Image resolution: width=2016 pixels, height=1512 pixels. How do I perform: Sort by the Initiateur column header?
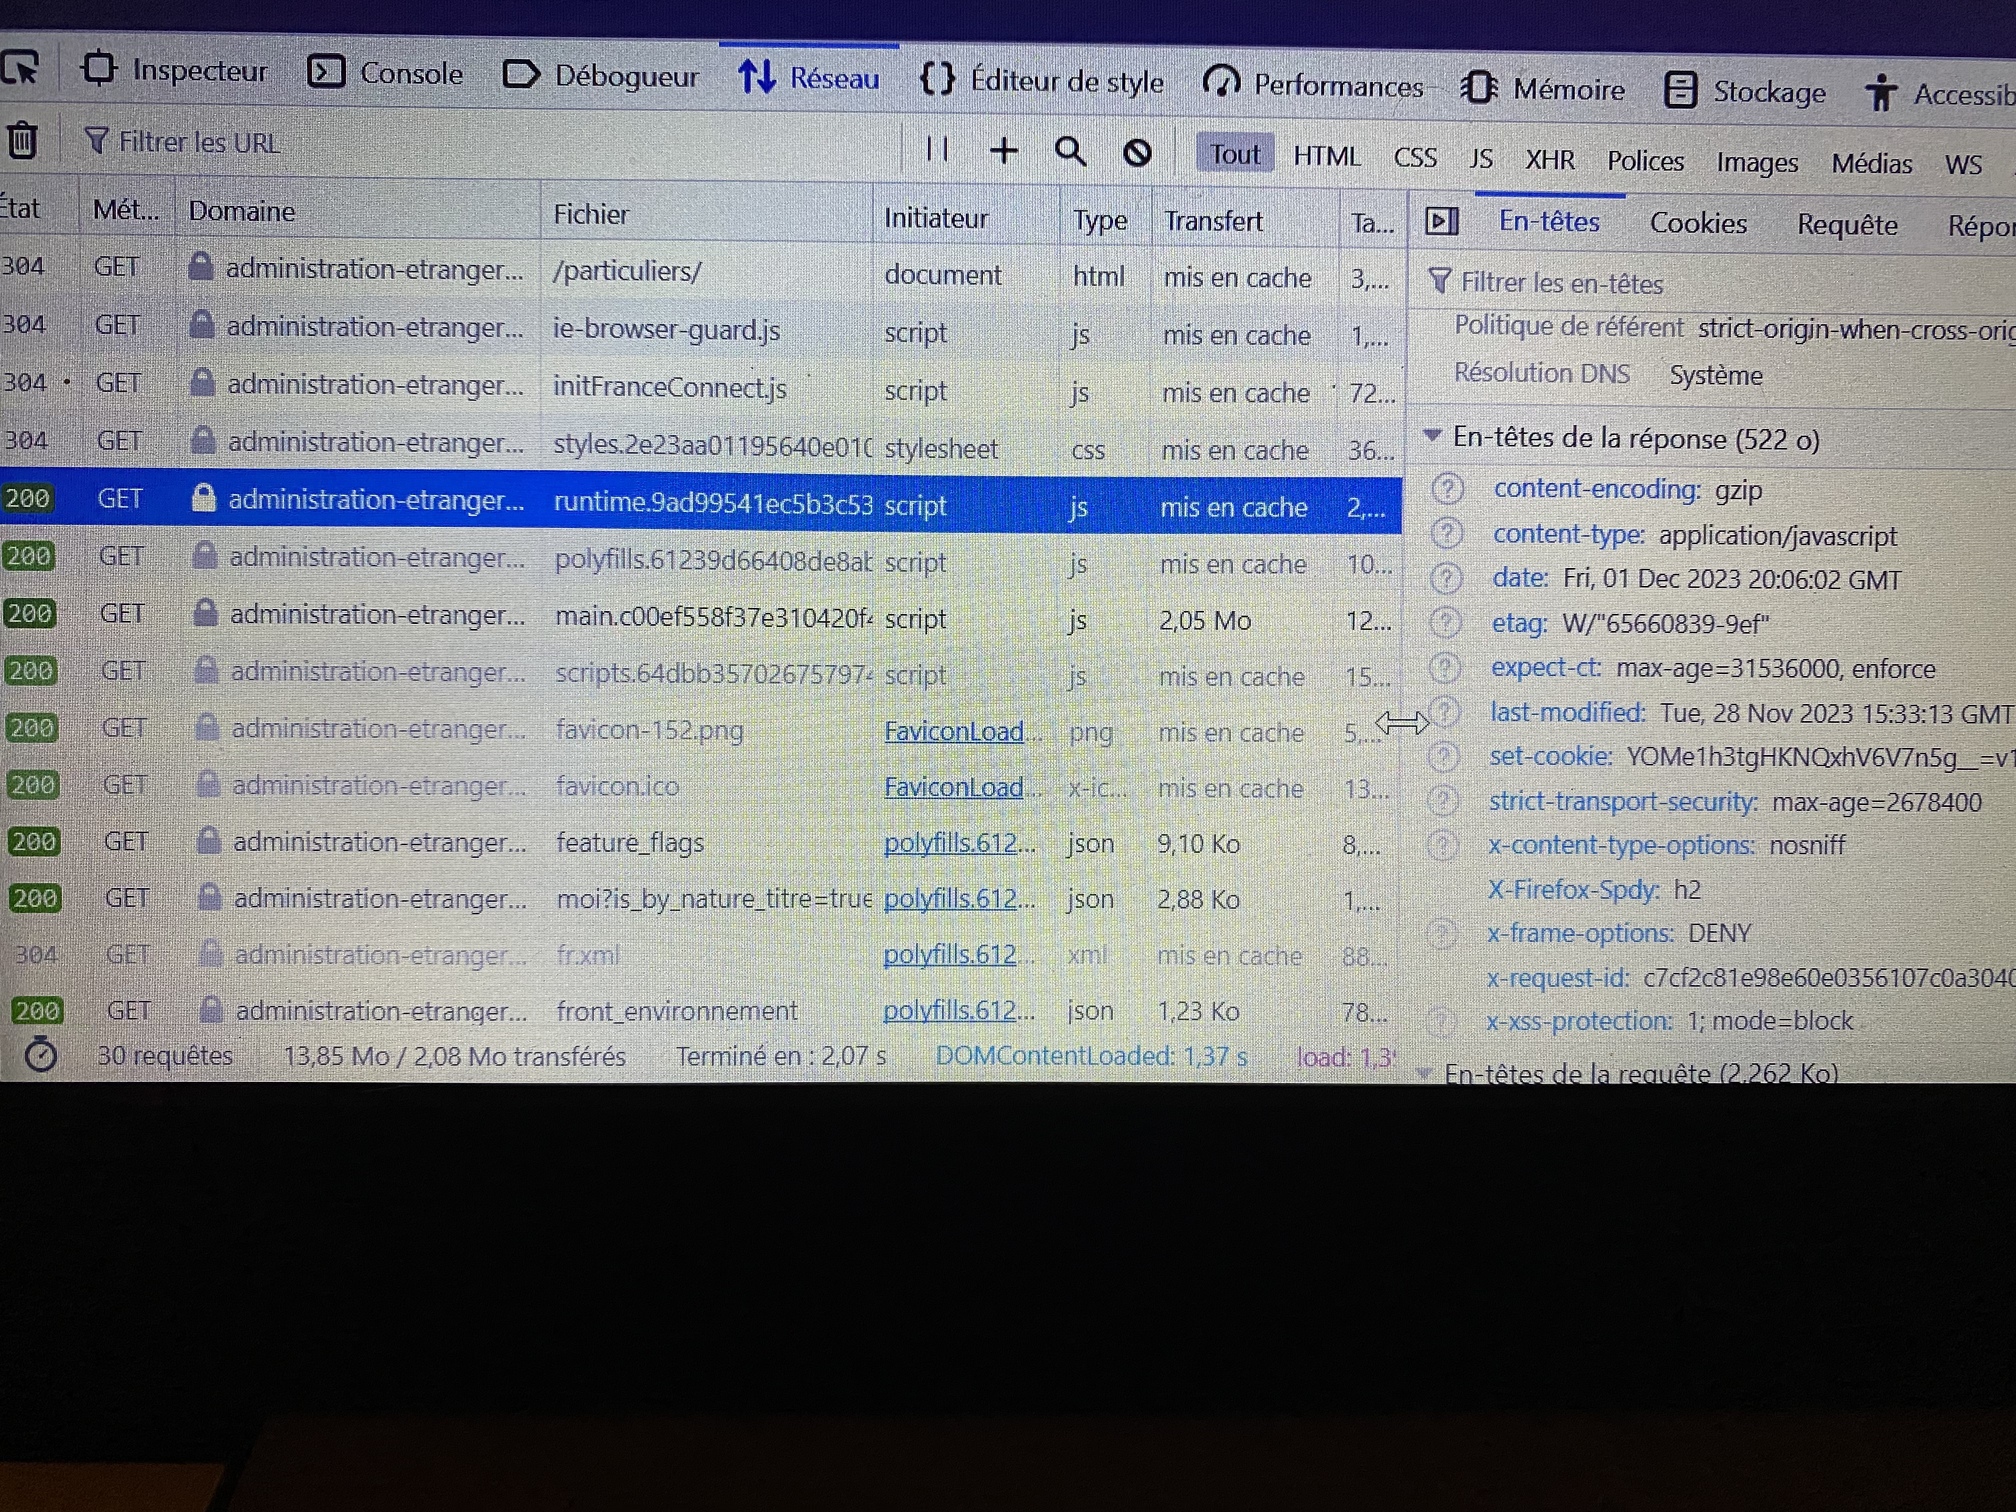(966, 218)
